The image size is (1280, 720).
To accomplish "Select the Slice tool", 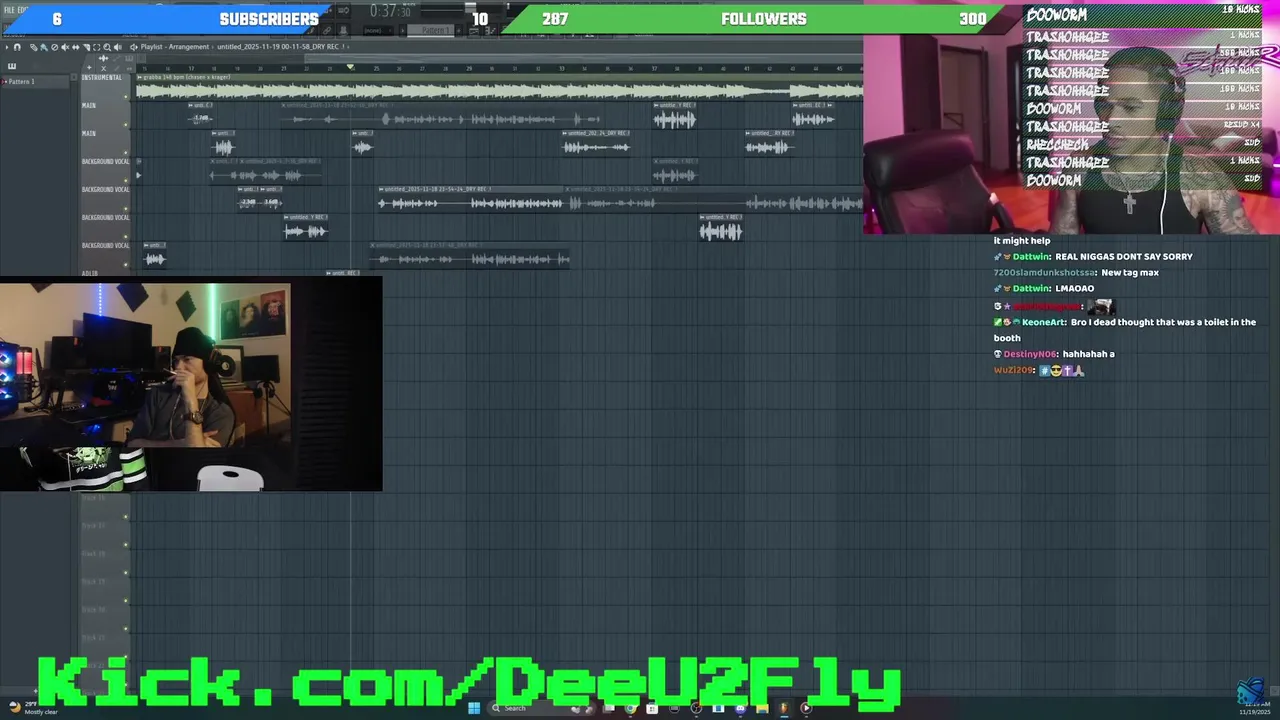I will coord(87,47).
